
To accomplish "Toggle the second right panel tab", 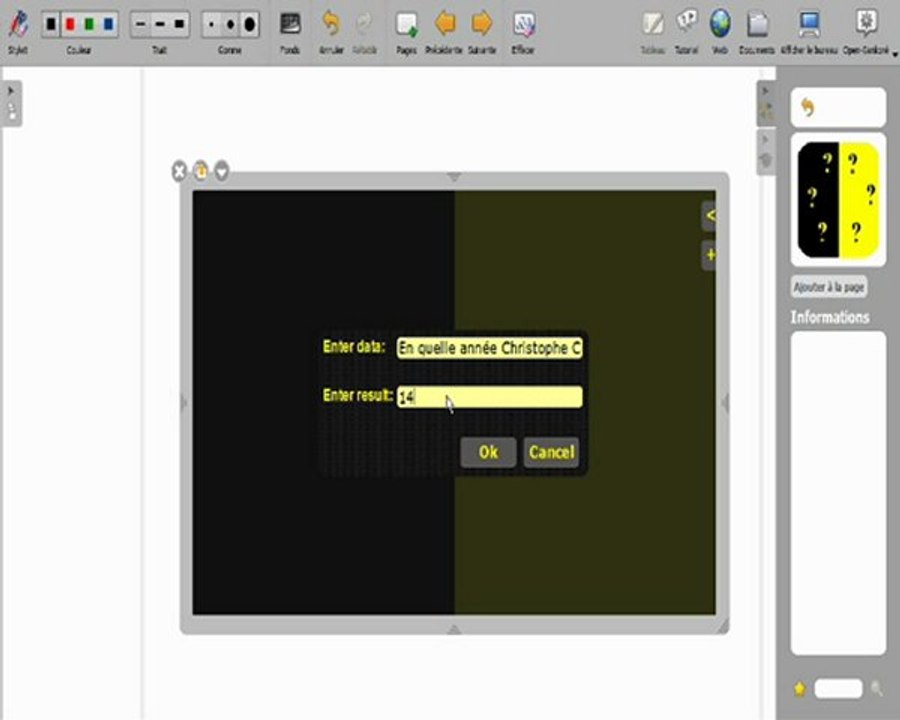I will [766, 152].
